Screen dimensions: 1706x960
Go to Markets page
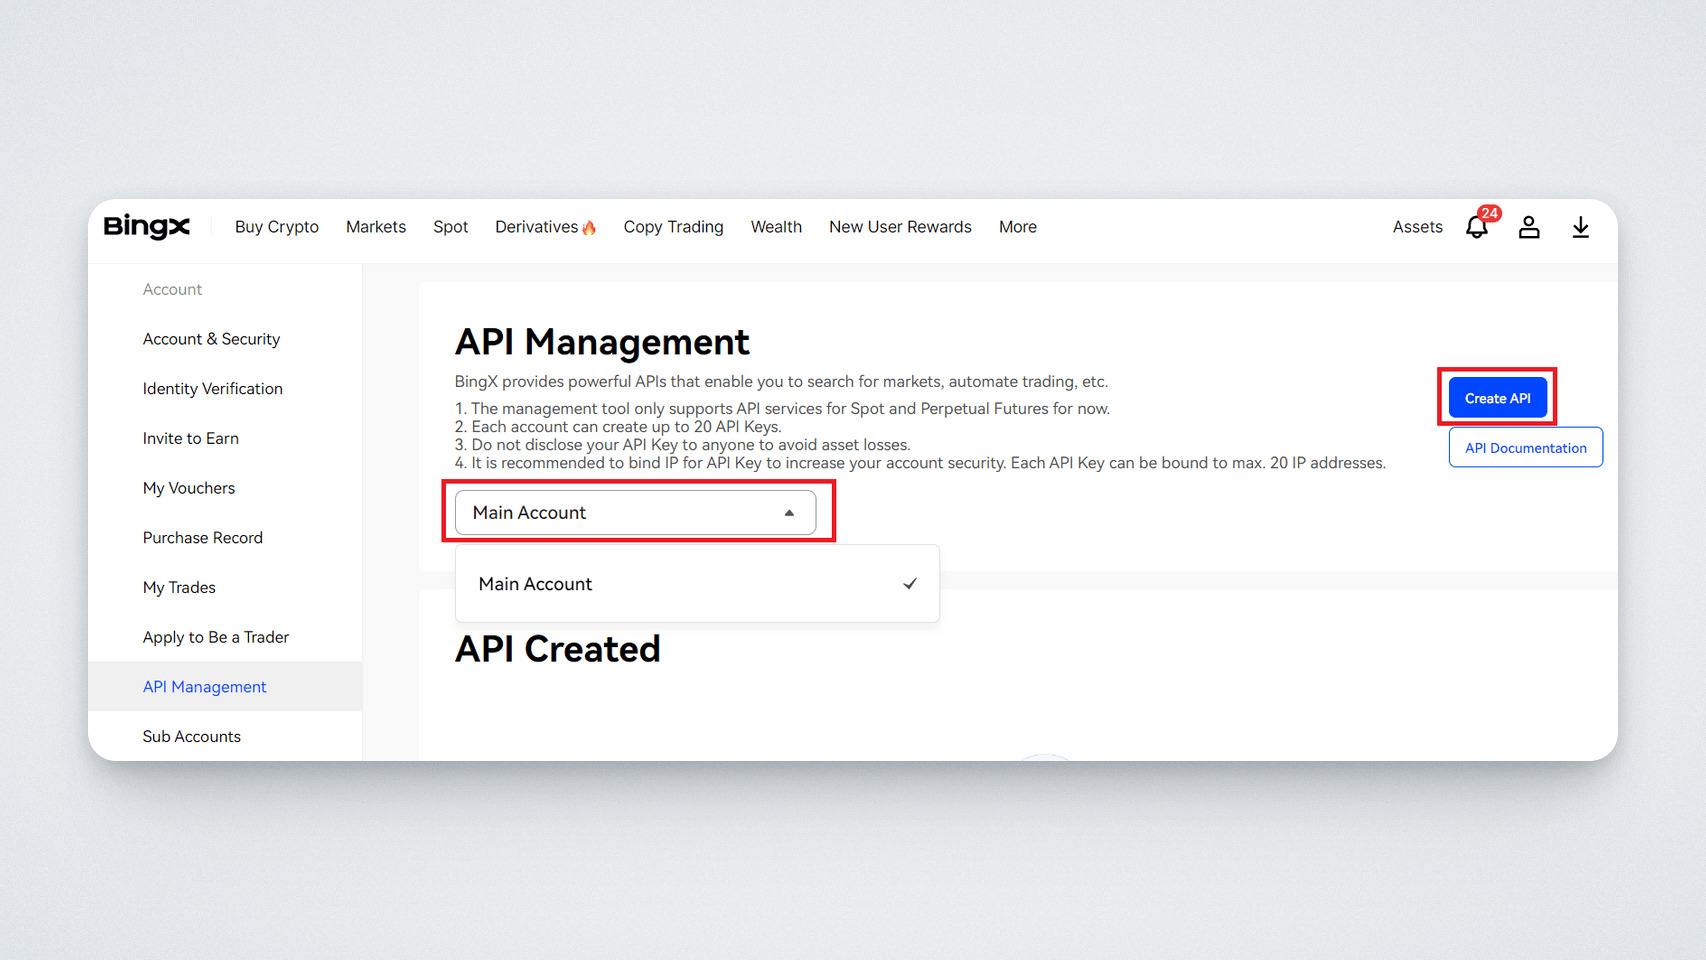click(x=376, y=227)
